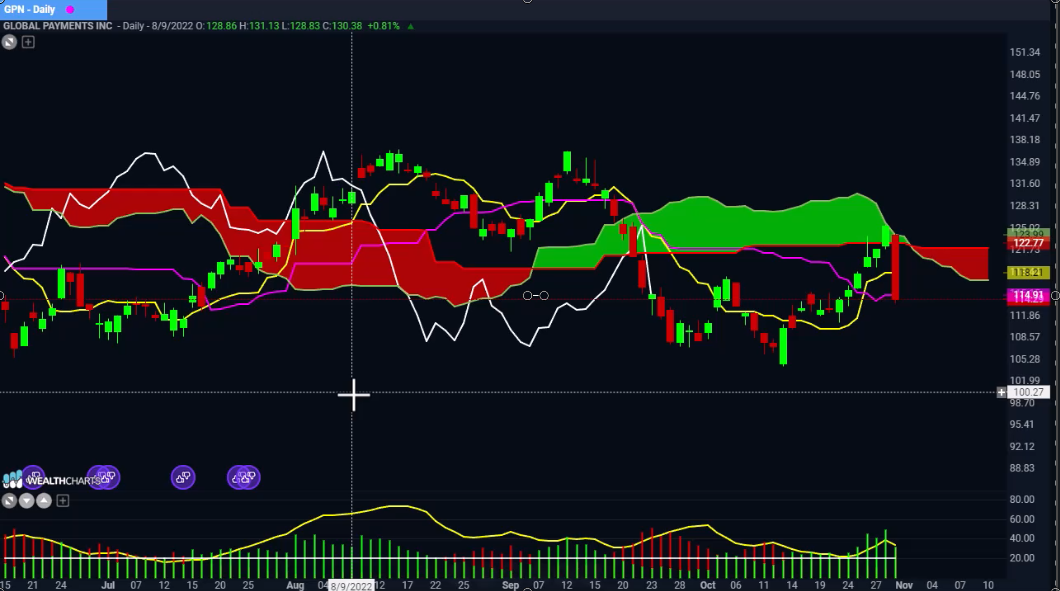
Task: Click the plus box on the volume pane
Action: pyautogui.click(x=63, y=500)
